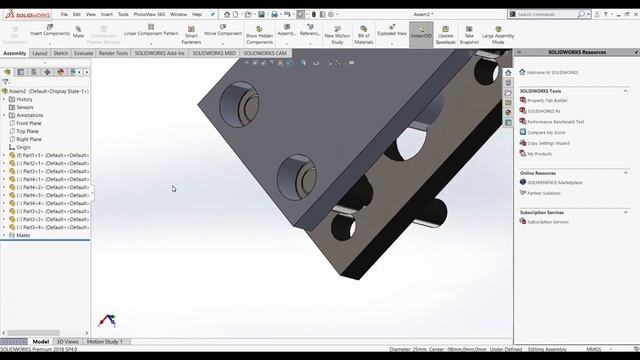Switch to the Render Tools tab
This screenshot has width=640, height=360.
113,53
